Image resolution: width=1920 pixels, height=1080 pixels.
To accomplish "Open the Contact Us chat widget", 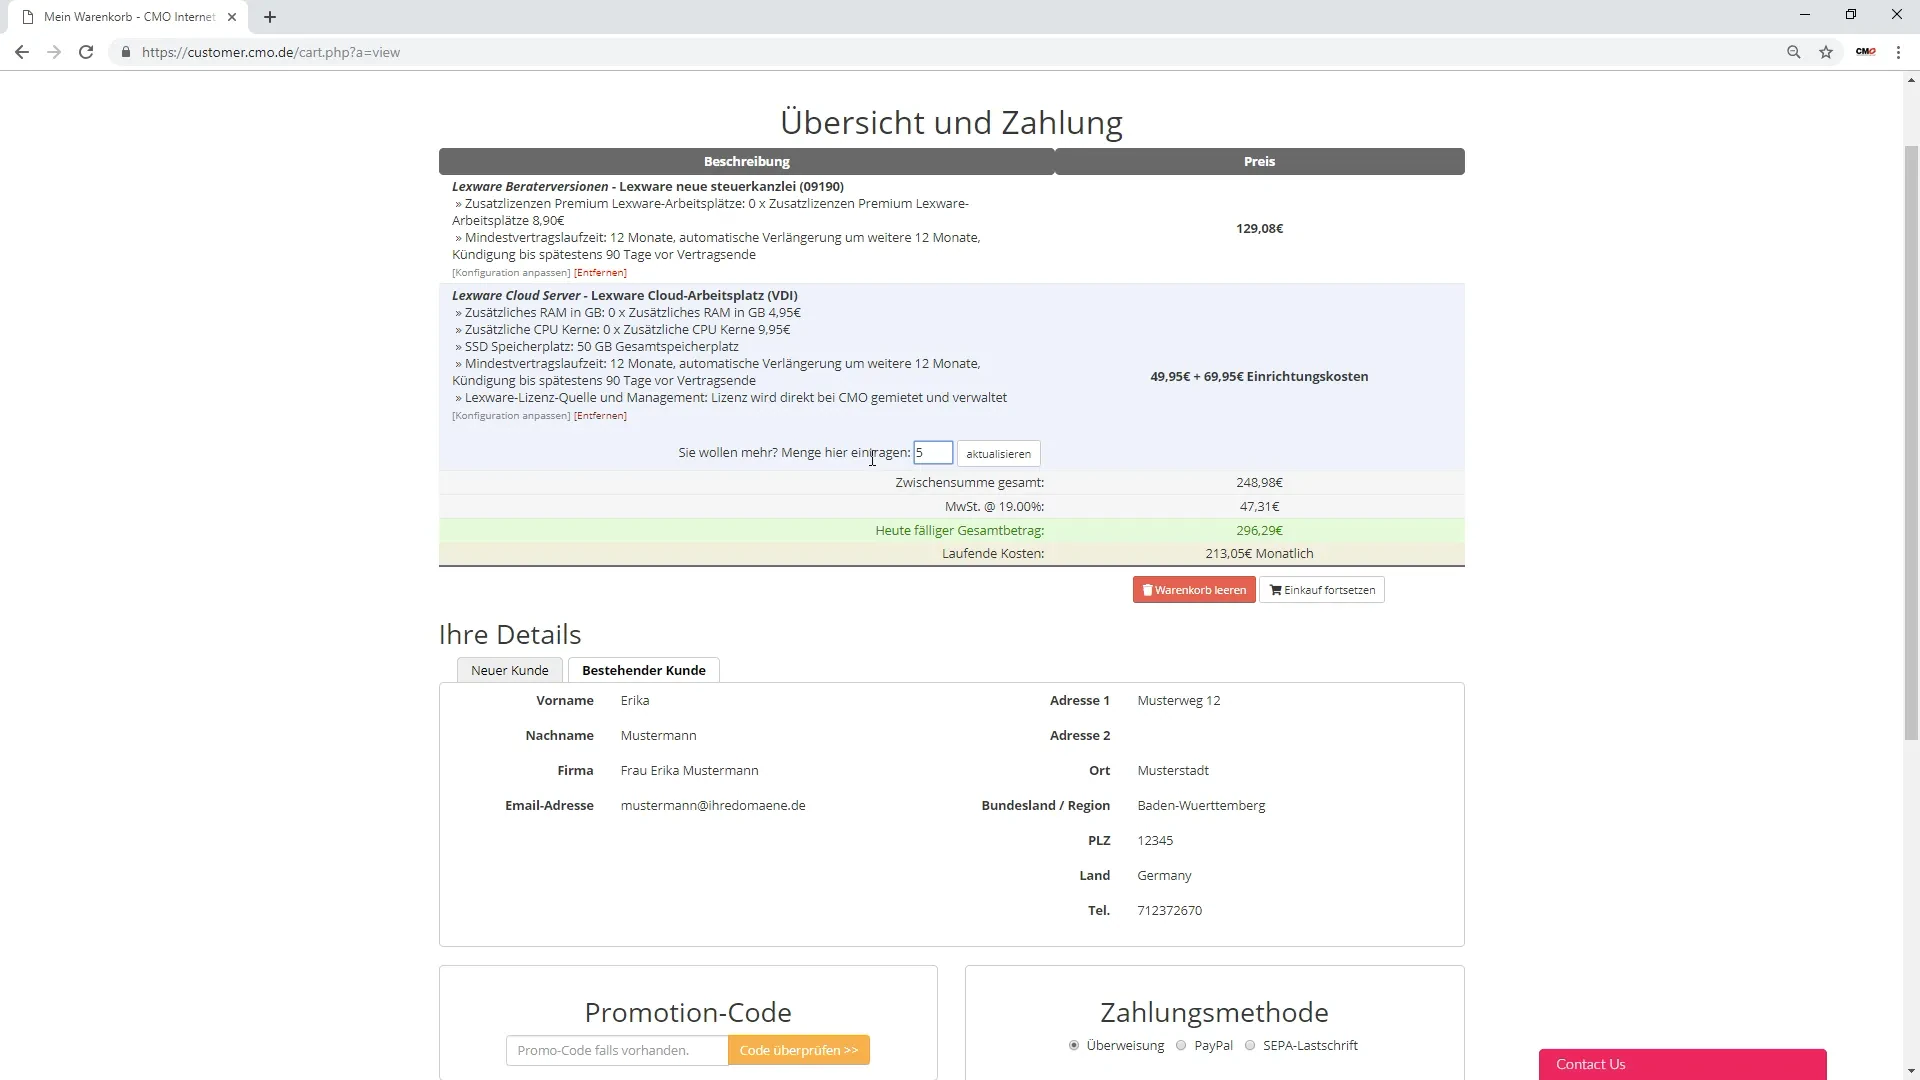I will click(x=1682, y=1064).
